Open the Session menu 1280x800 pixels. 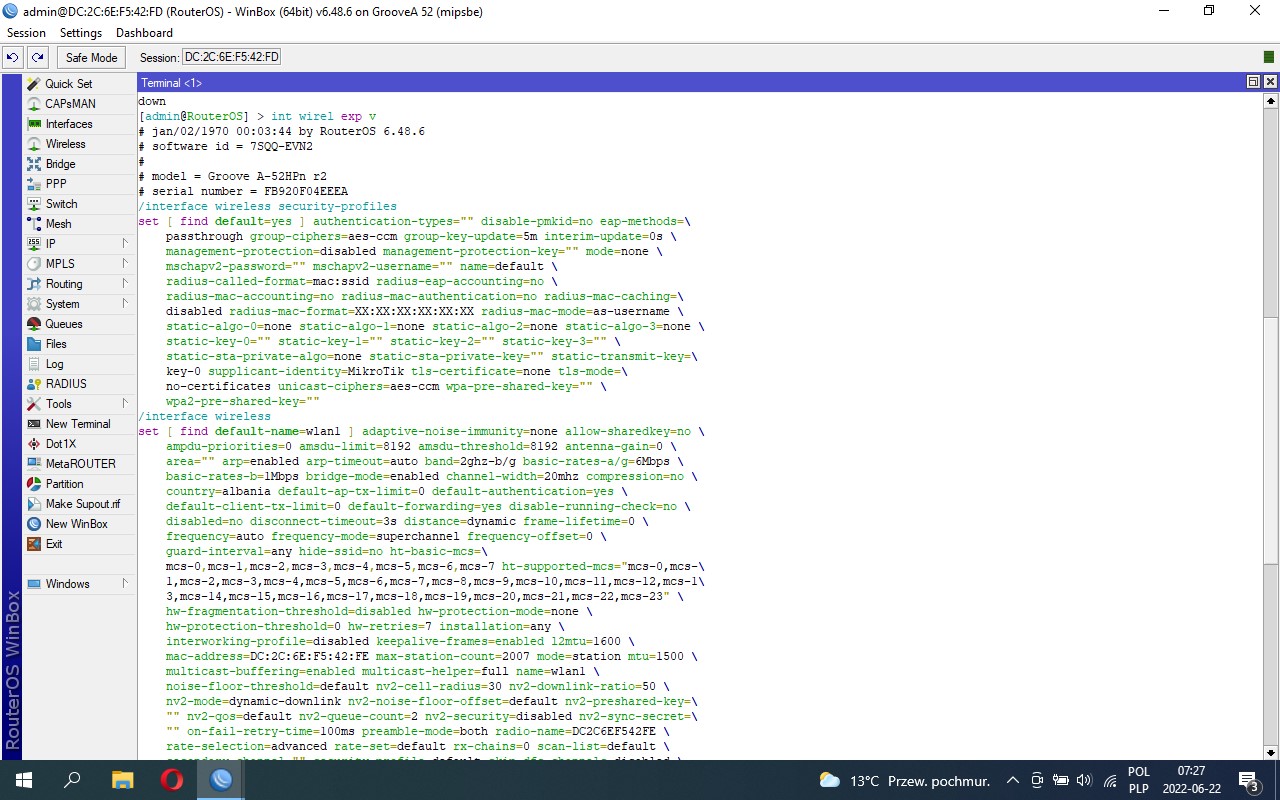click(26, 33)
